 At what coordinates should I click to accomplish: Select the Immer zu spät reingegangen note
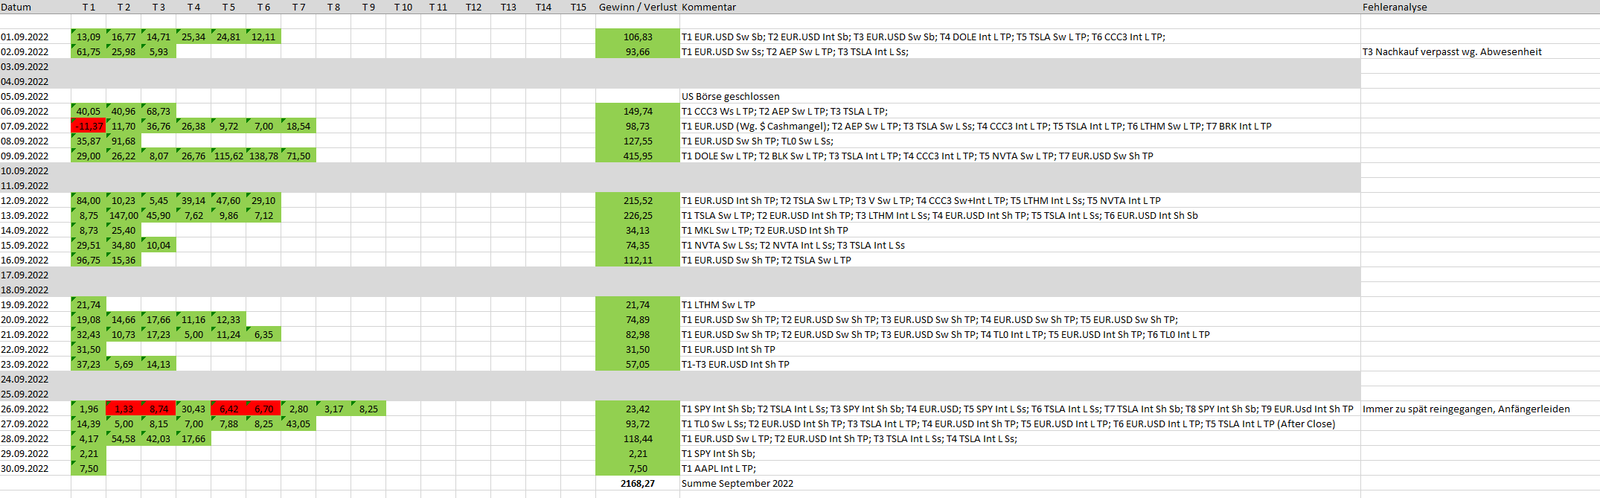pyautogui.click(x=1465, y=409)
